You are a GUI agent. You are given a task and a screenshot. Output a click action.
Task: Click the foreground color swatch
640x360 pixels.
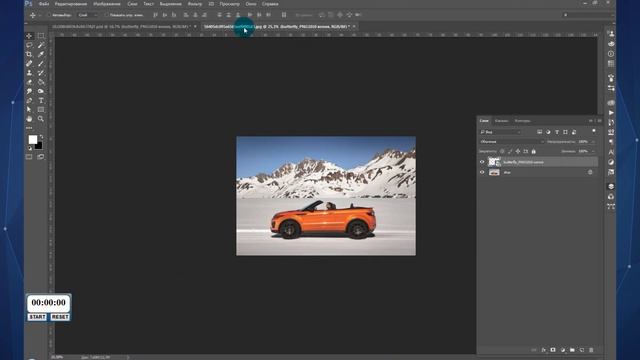33,140
